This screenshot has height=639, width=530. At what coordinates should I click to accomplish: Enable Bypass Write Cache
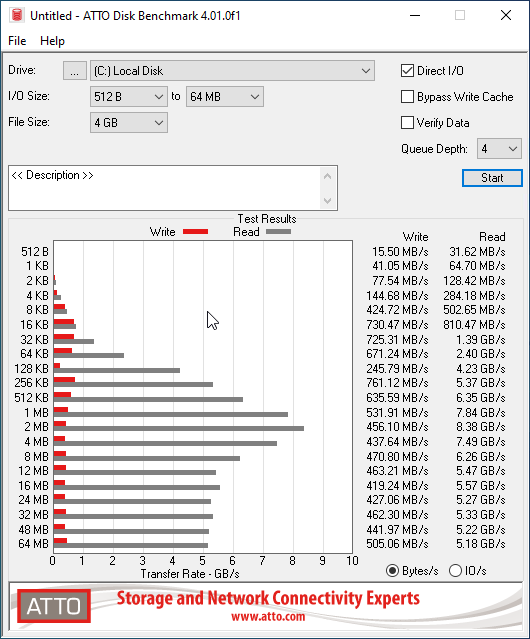[407, 97]
